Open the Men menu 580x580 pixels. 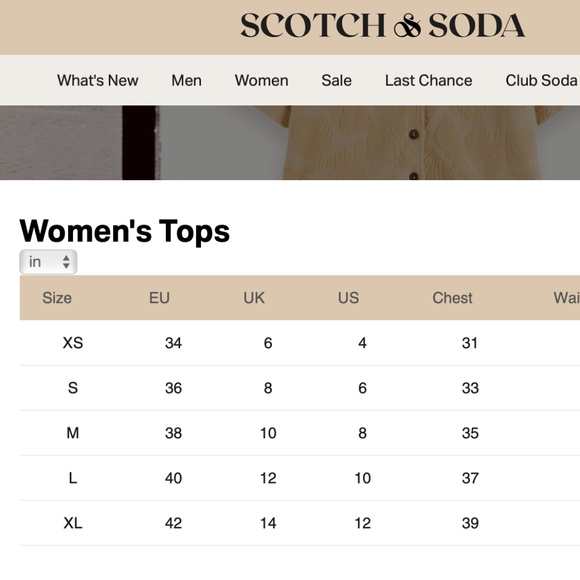pos(186,80)
